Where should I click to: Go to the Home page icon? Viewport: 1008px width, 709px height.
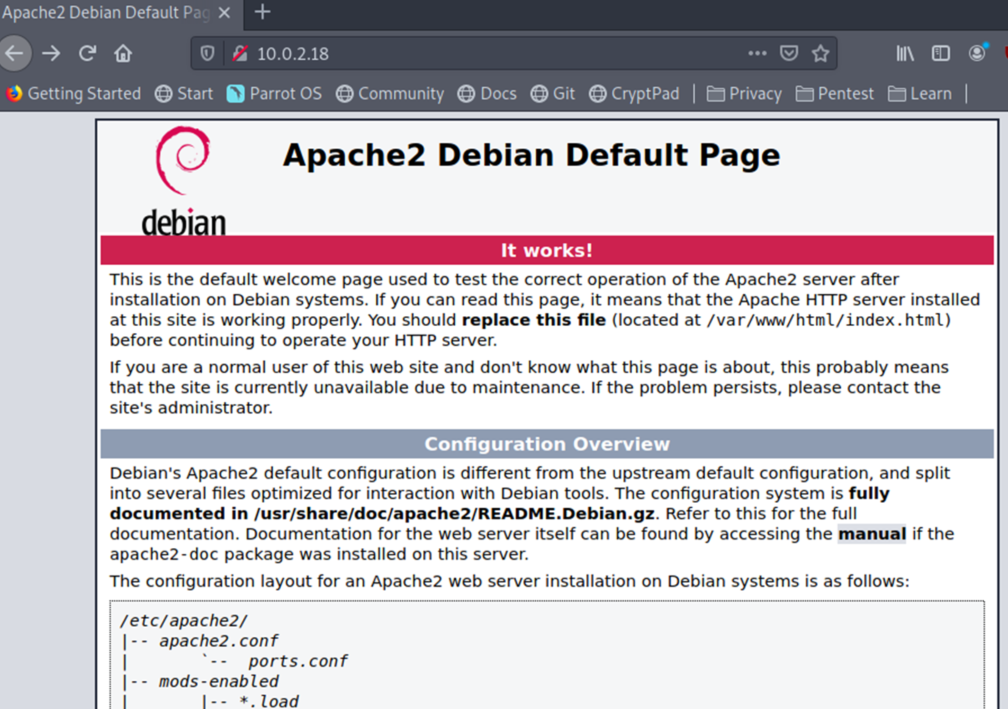pos(123,53)
